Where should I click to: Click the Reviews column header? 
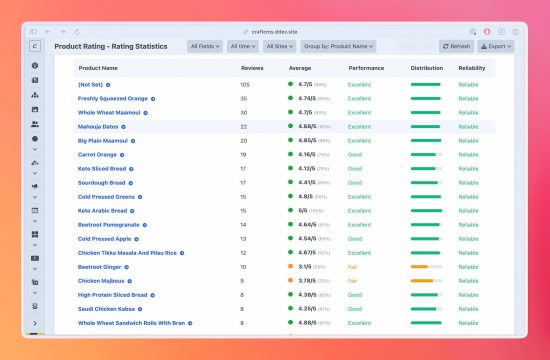[252, 68]
